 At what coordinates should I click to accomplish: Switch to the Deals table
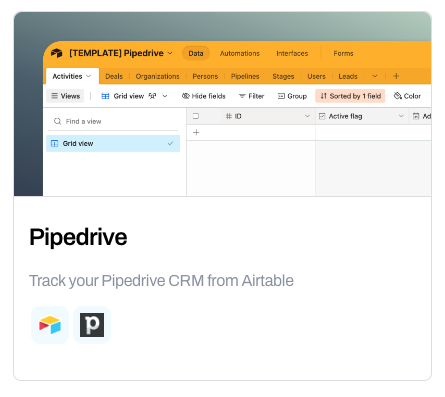(114, 76)
